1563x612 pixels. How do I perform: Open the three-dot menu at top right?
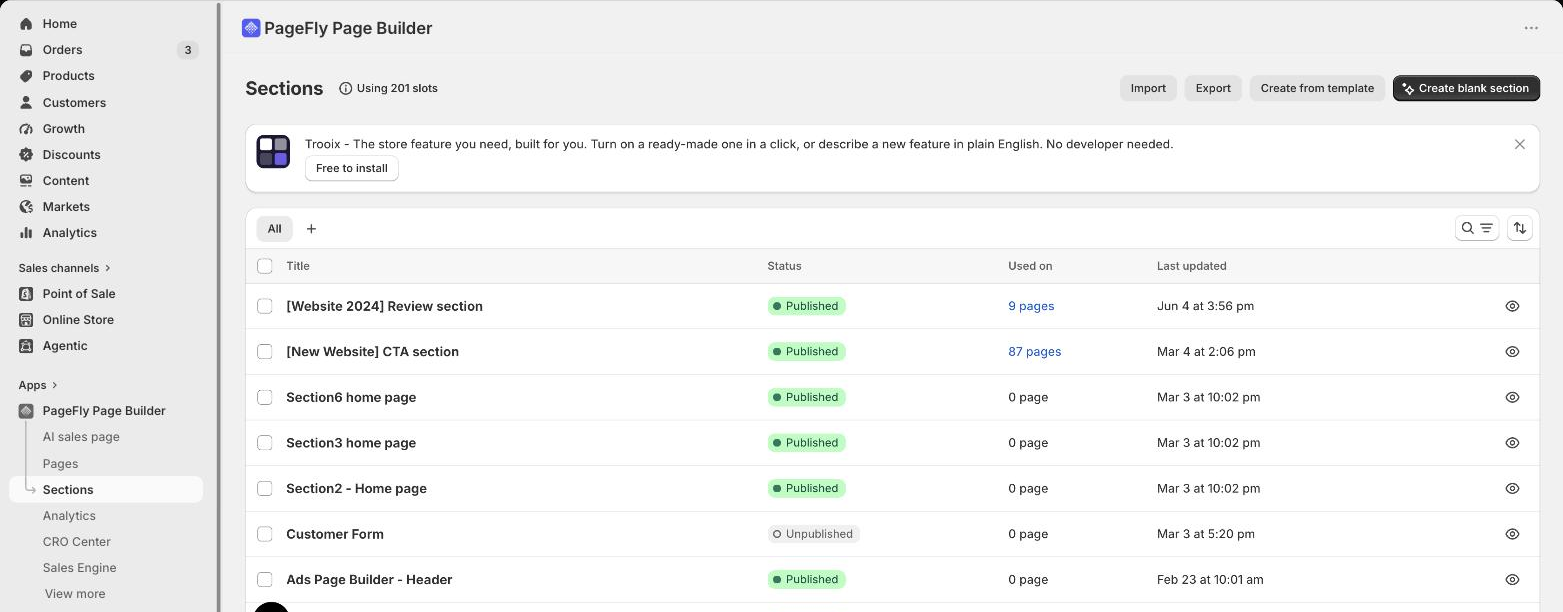click(1531, 28)
